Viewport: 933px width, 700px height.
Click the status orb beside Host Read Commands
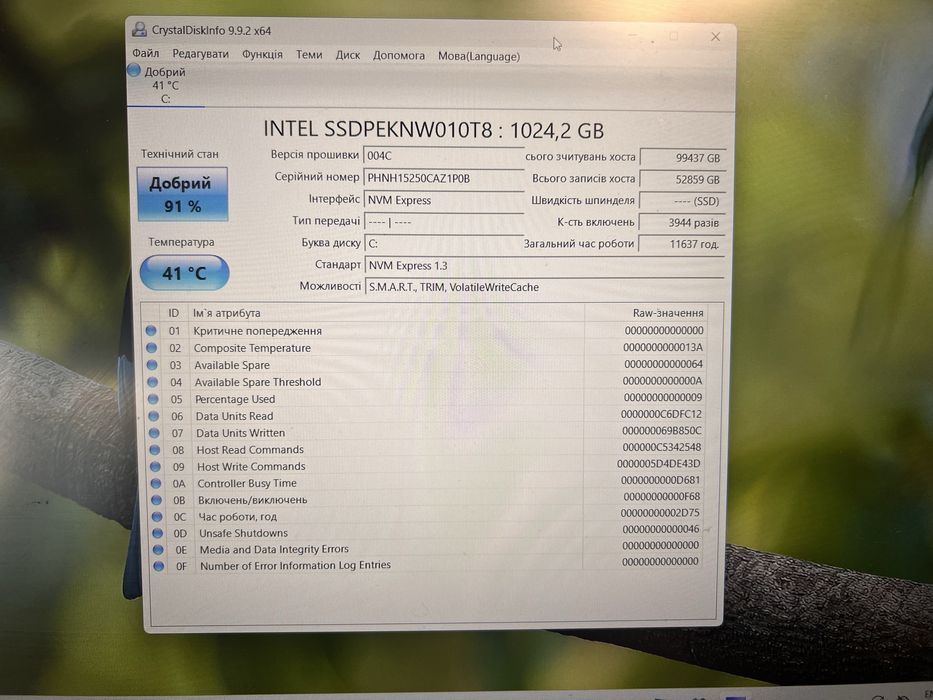[155, 449]
